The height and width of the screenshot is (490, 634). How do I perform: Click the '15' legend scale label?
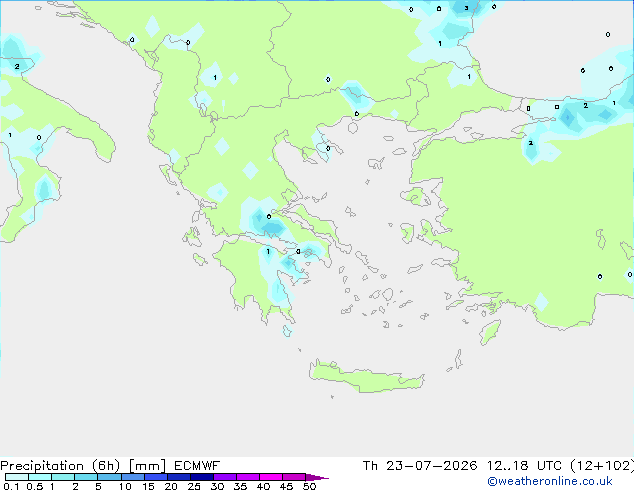(148, 486)
